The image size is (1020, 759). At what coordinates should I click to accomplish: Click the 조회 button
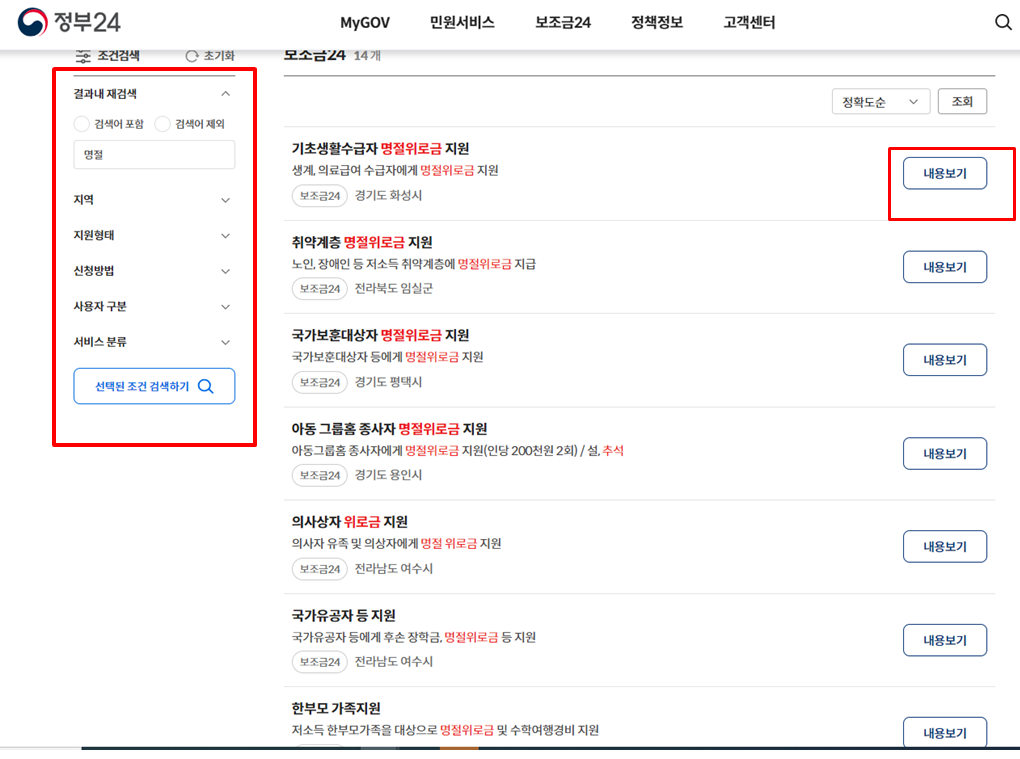[961, 101]
